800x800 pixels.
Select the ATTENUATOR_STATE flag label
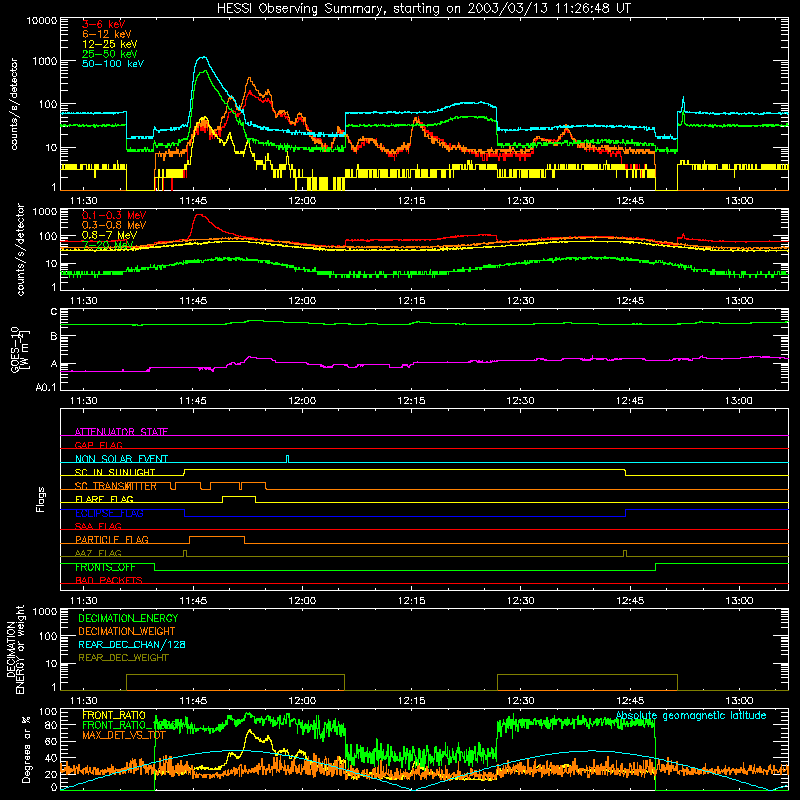121,432
